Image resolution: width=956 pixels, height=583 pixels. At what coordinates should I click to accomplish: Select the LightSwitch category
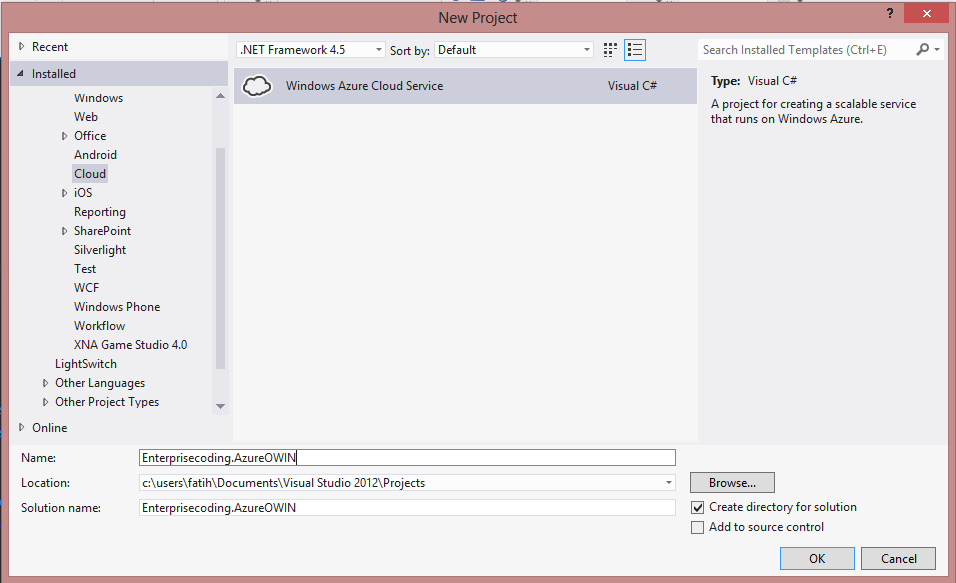coord(86,364)
